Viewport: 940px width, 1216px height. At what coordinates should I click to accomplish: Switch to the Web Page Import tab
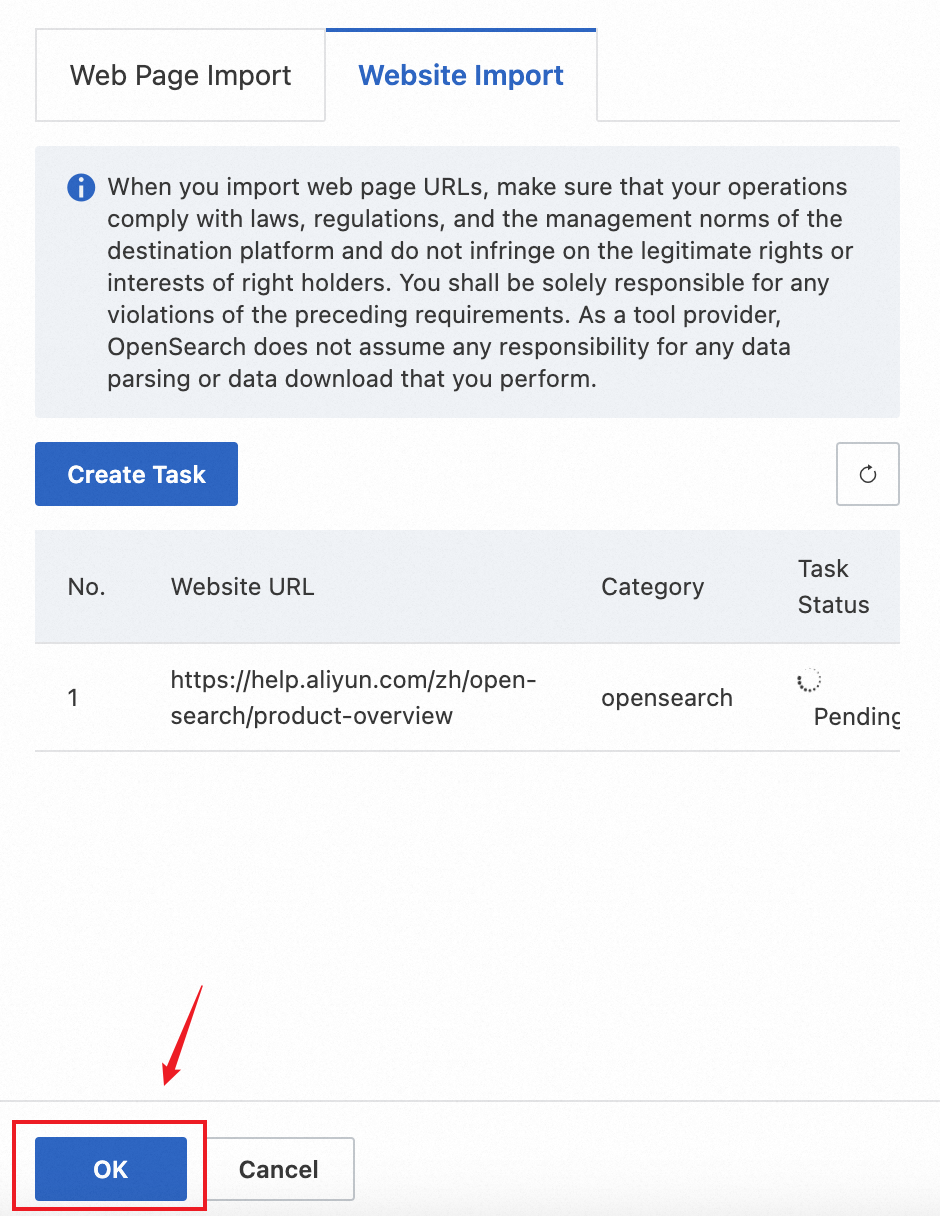tap(180, 76)
